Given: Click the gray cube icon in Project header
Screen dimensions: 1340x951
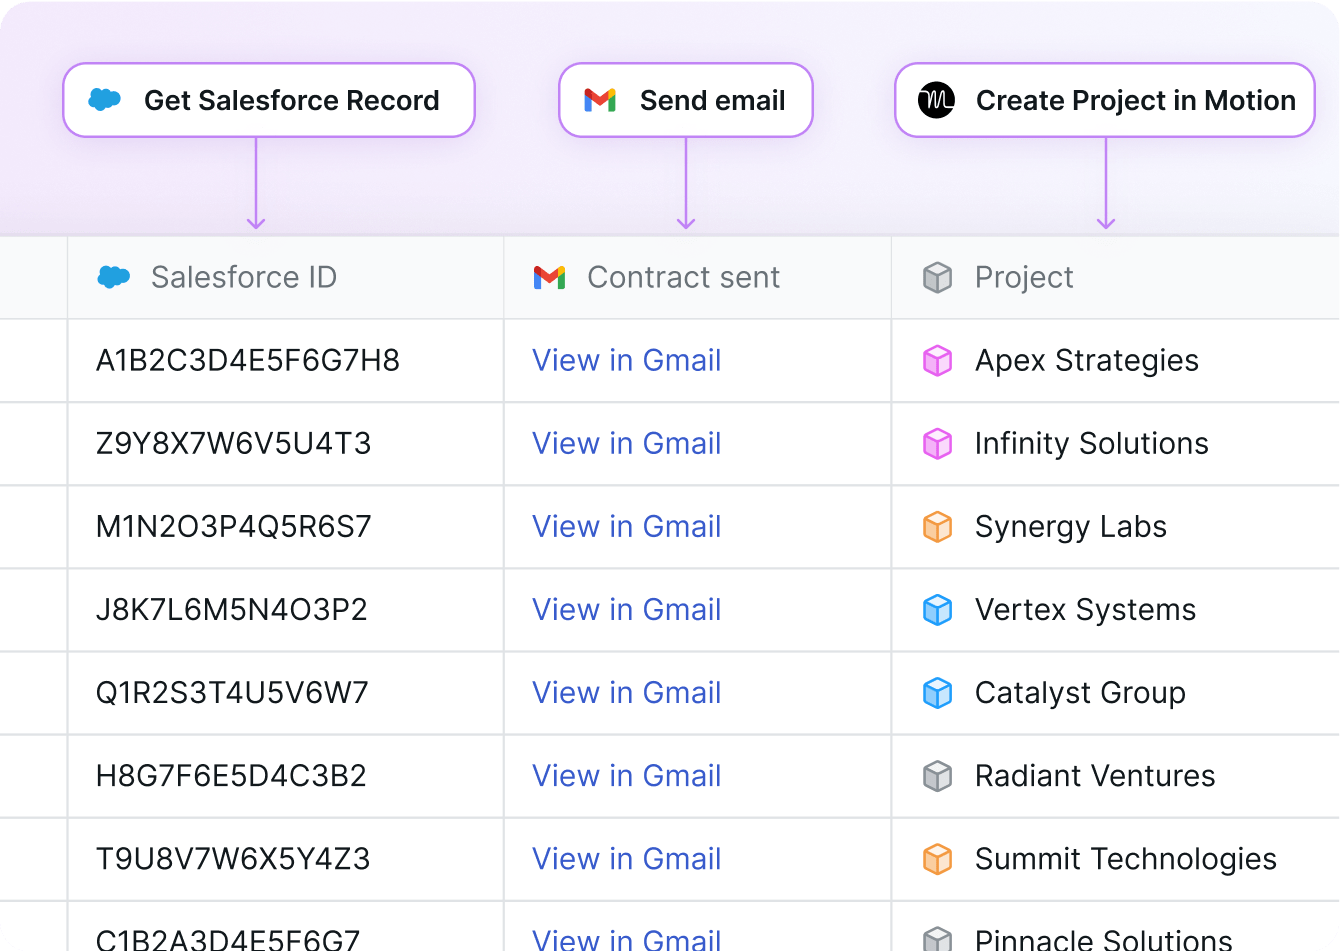Looking at the screenshot, I should coord(937,277).
